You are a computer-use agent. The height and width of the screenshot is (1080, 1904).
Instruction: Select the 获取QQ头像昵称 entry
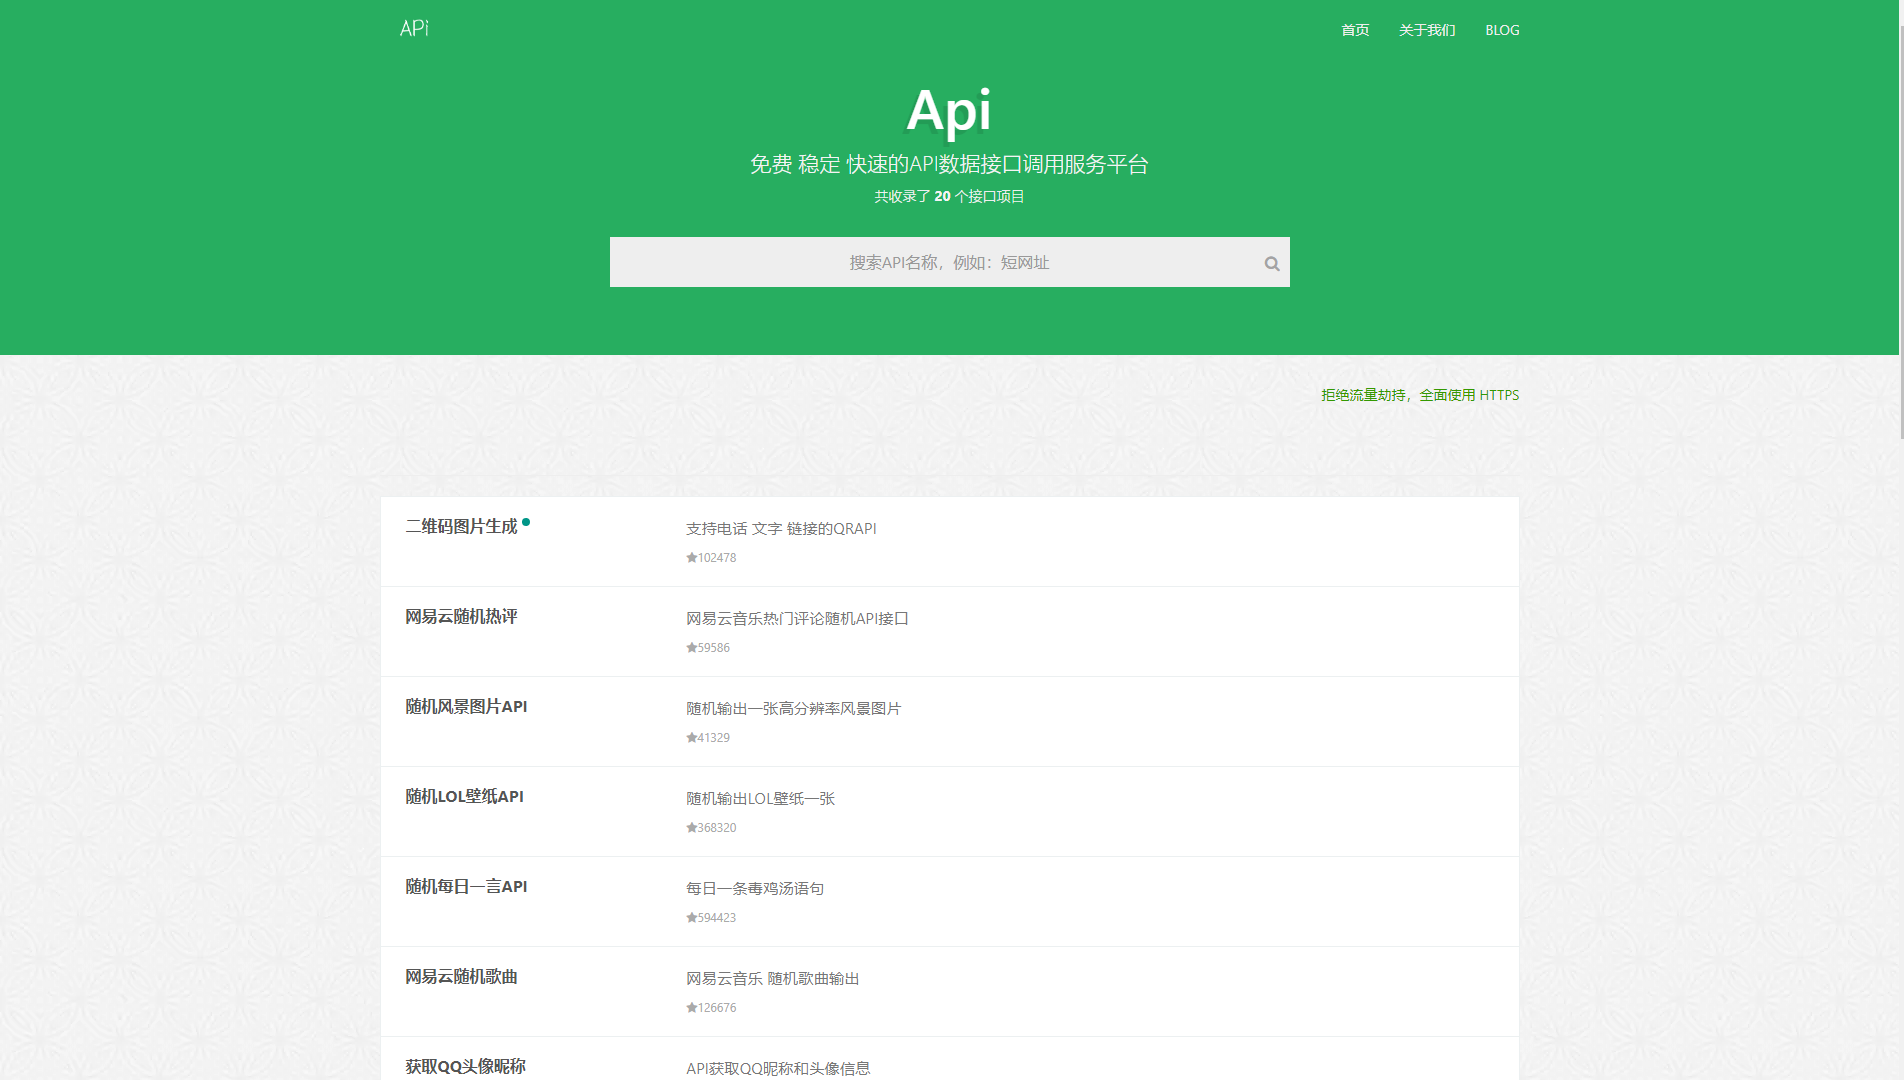coord(465,1067)
